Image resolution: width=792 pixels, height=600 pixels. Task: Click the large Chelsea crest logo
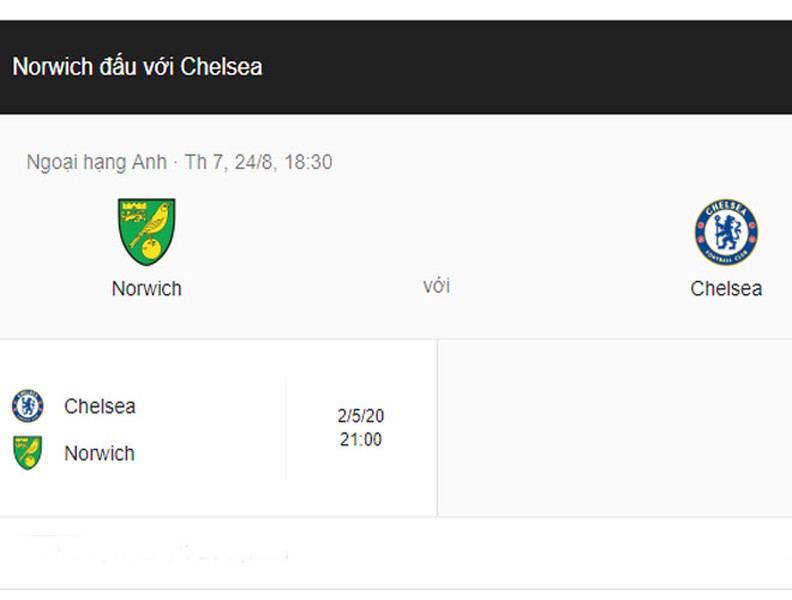726,232
